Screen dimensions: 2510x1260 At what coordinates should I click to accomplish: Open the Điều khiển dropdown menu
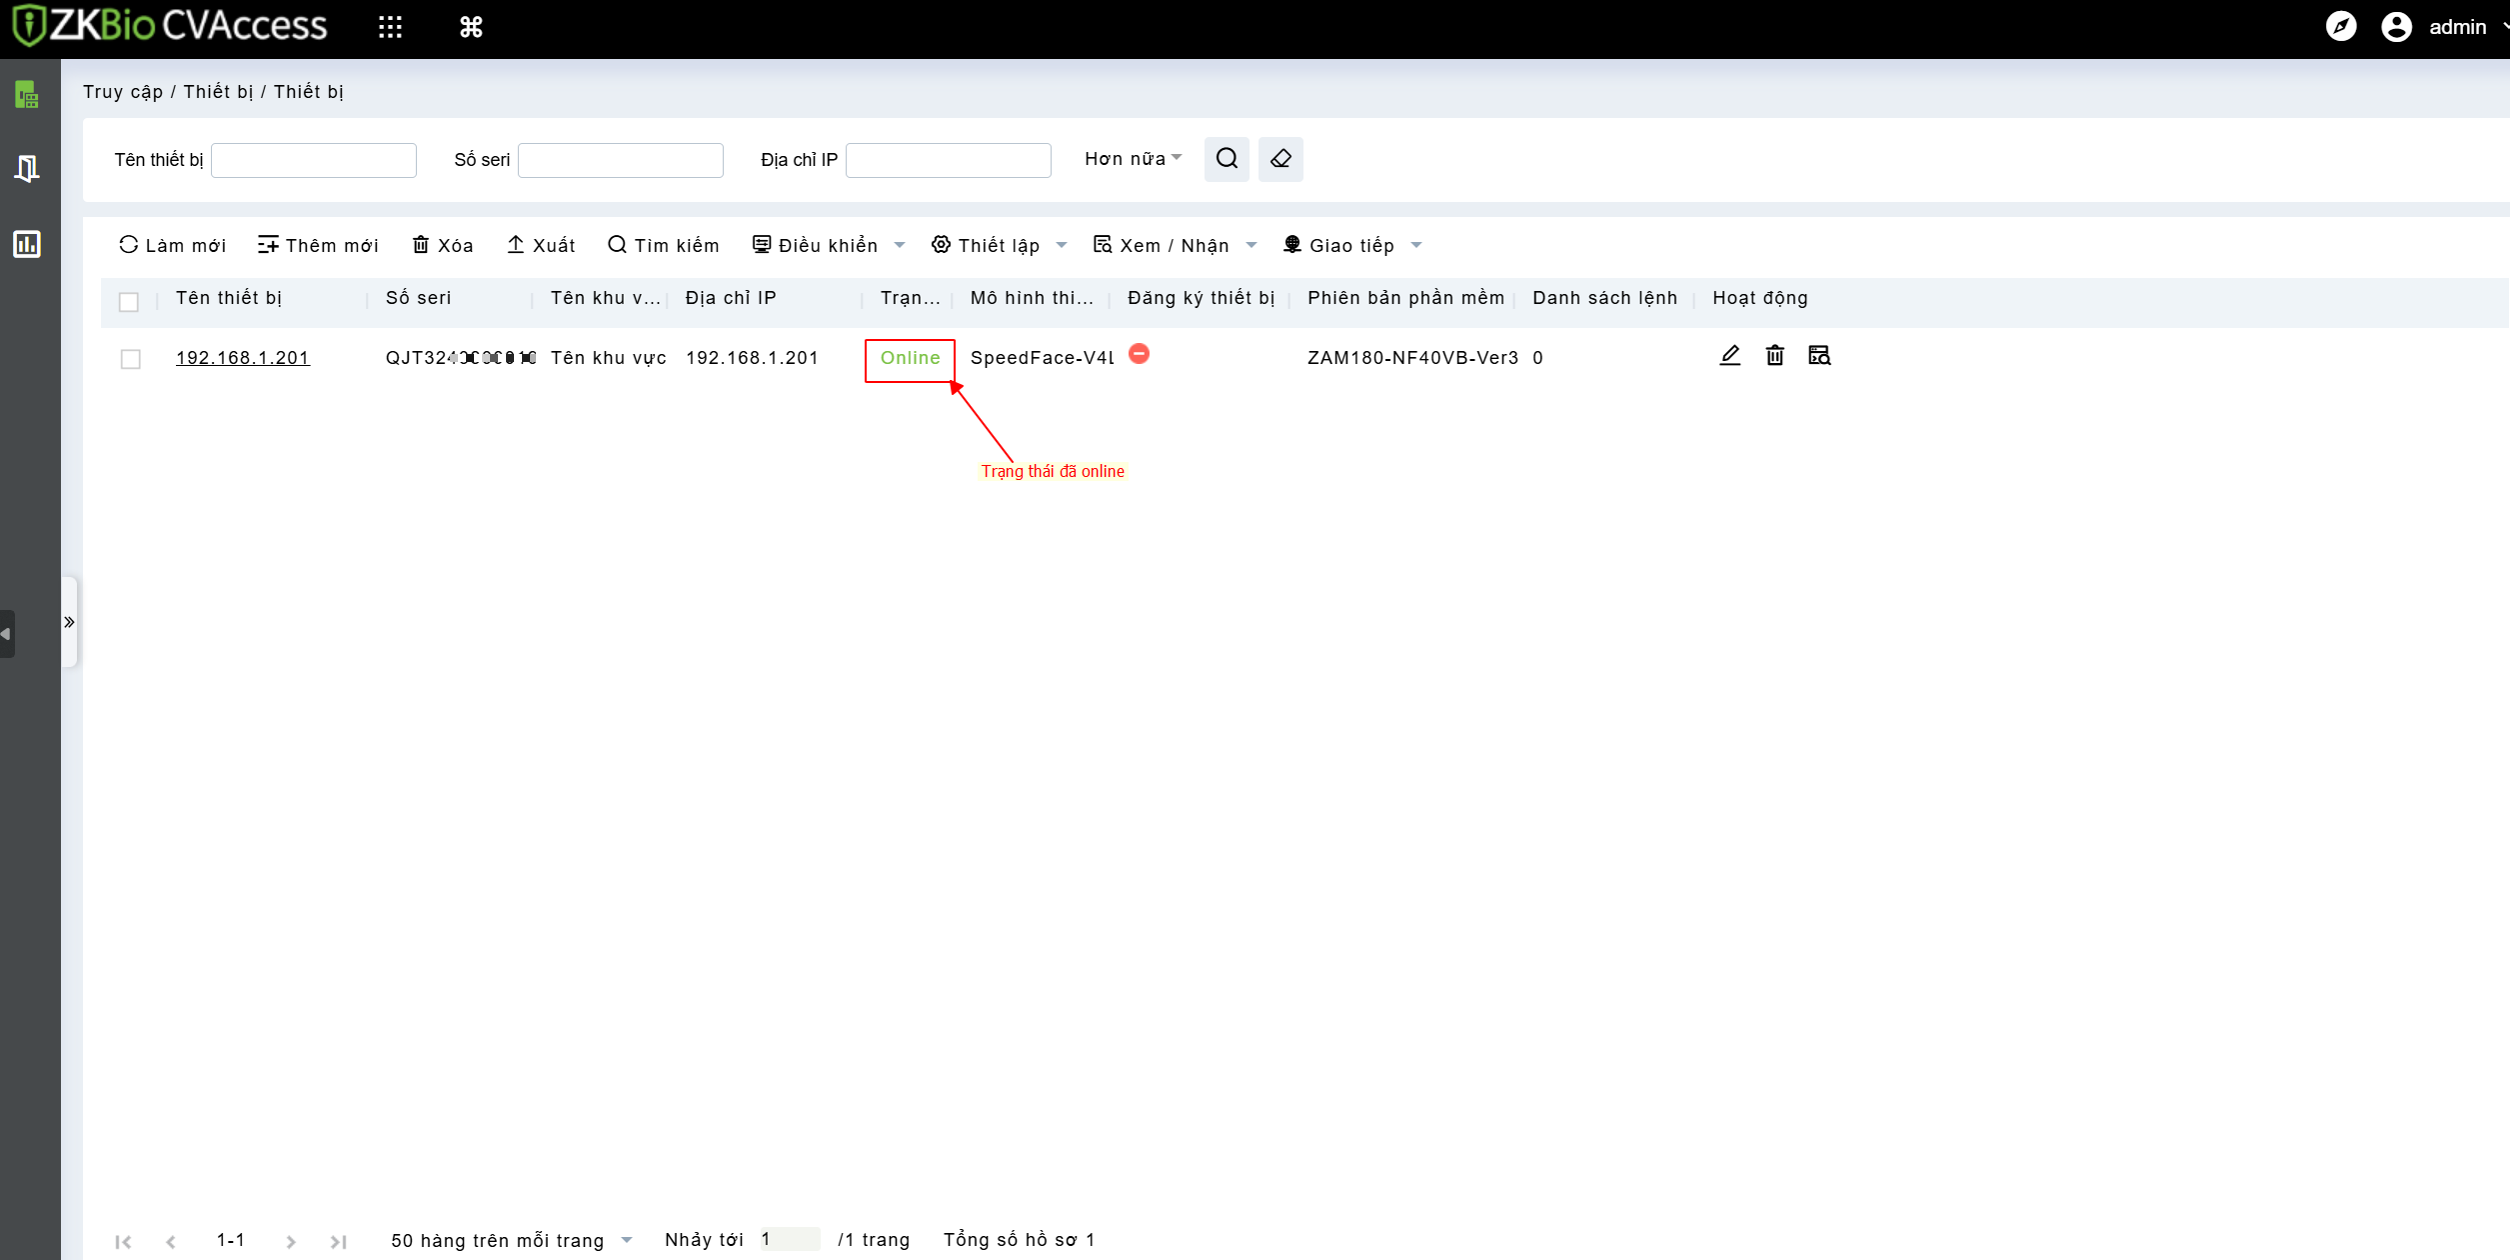tap(829, 246)
